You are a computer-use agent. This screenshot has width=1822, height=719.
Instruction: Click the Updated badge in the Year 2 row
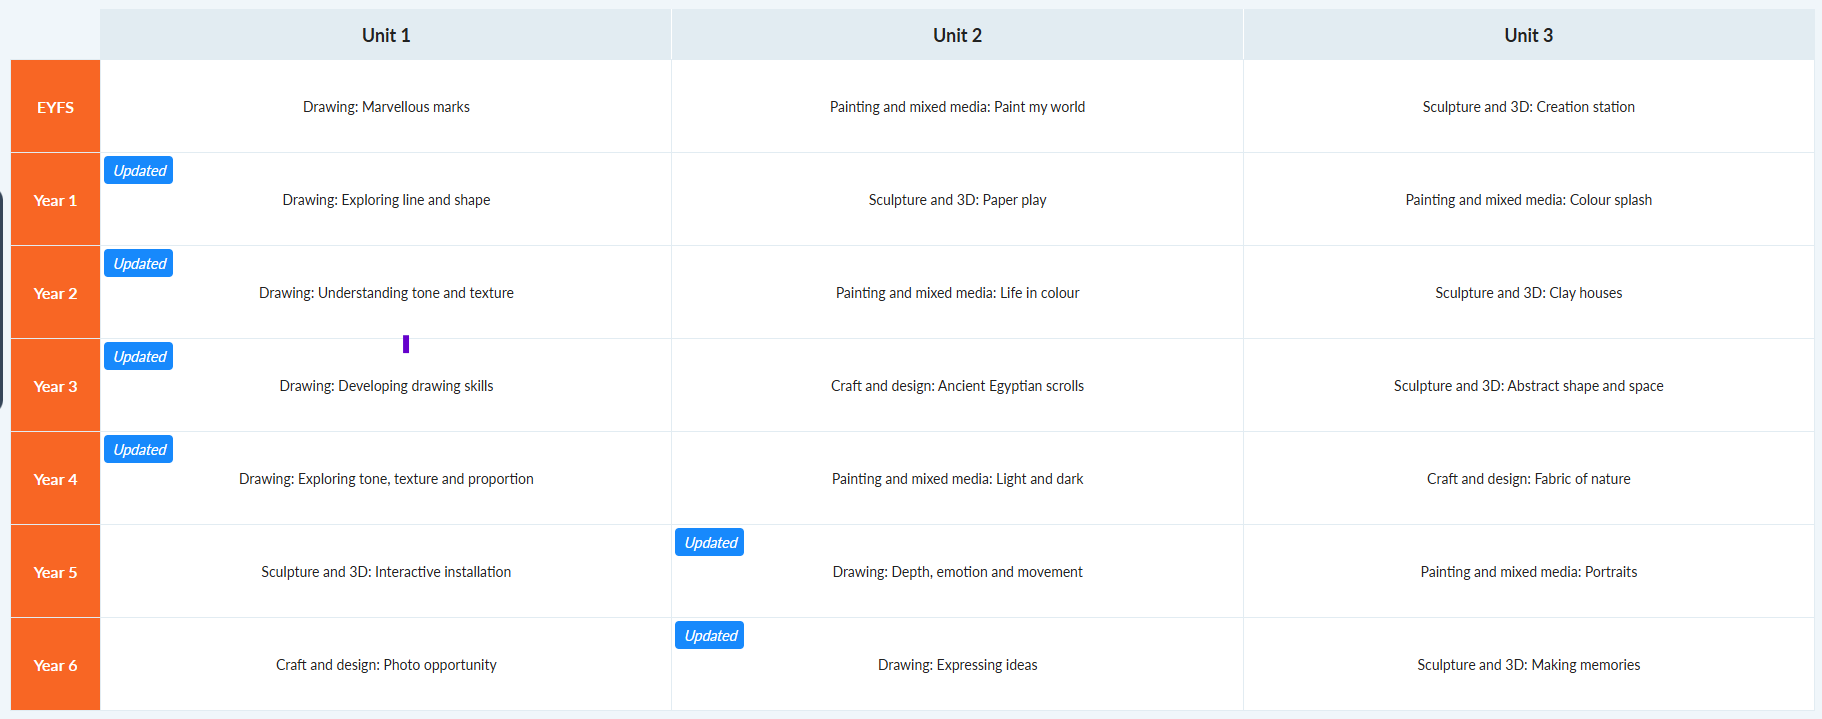(x=139, y=264)
